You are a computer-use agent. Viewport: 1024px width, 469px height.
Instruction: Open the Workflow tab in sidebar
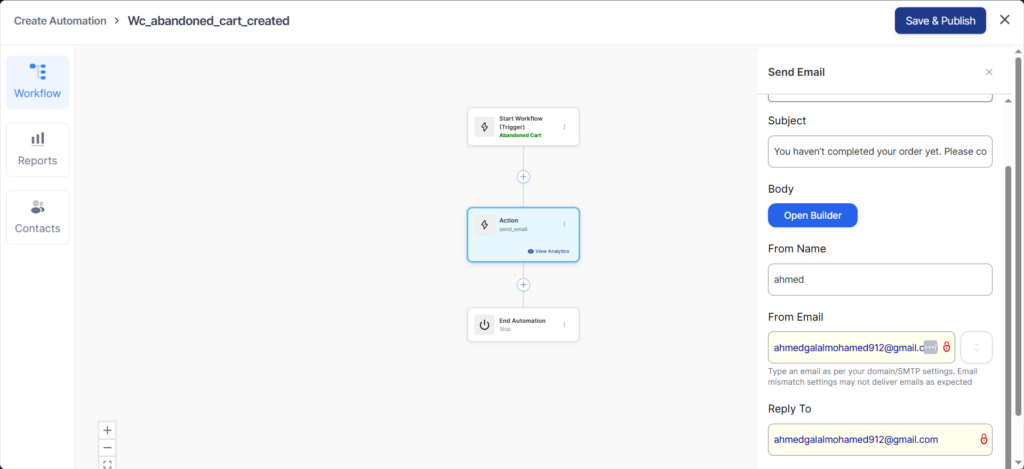(37, 82)
